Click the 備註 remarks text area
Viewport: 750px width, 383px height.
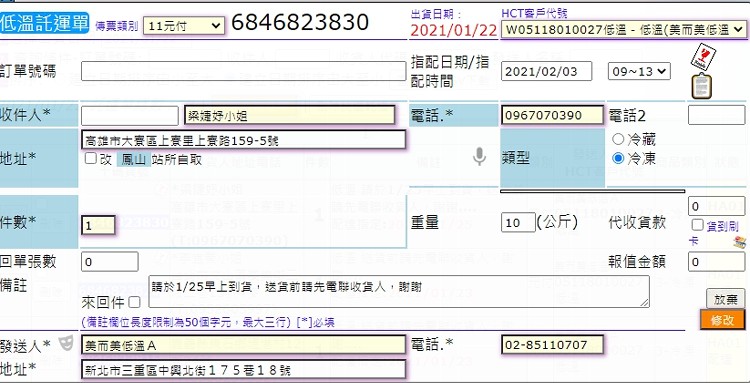(399, 291)
